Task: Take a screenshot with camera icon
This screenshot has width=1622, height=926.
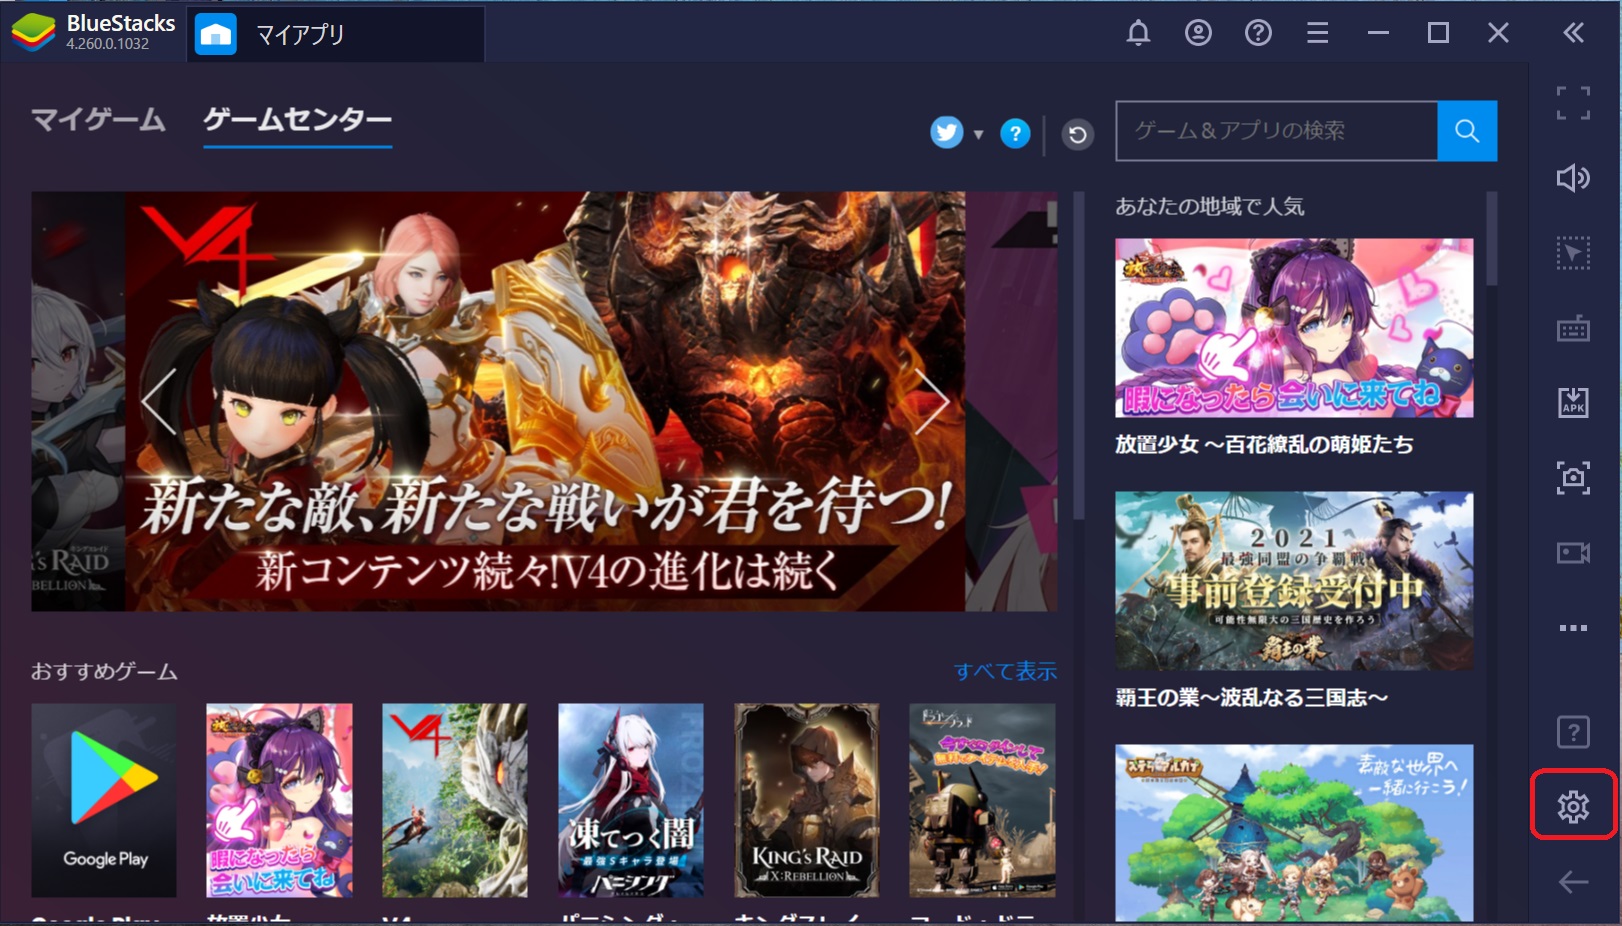Action: (1573, 478)
